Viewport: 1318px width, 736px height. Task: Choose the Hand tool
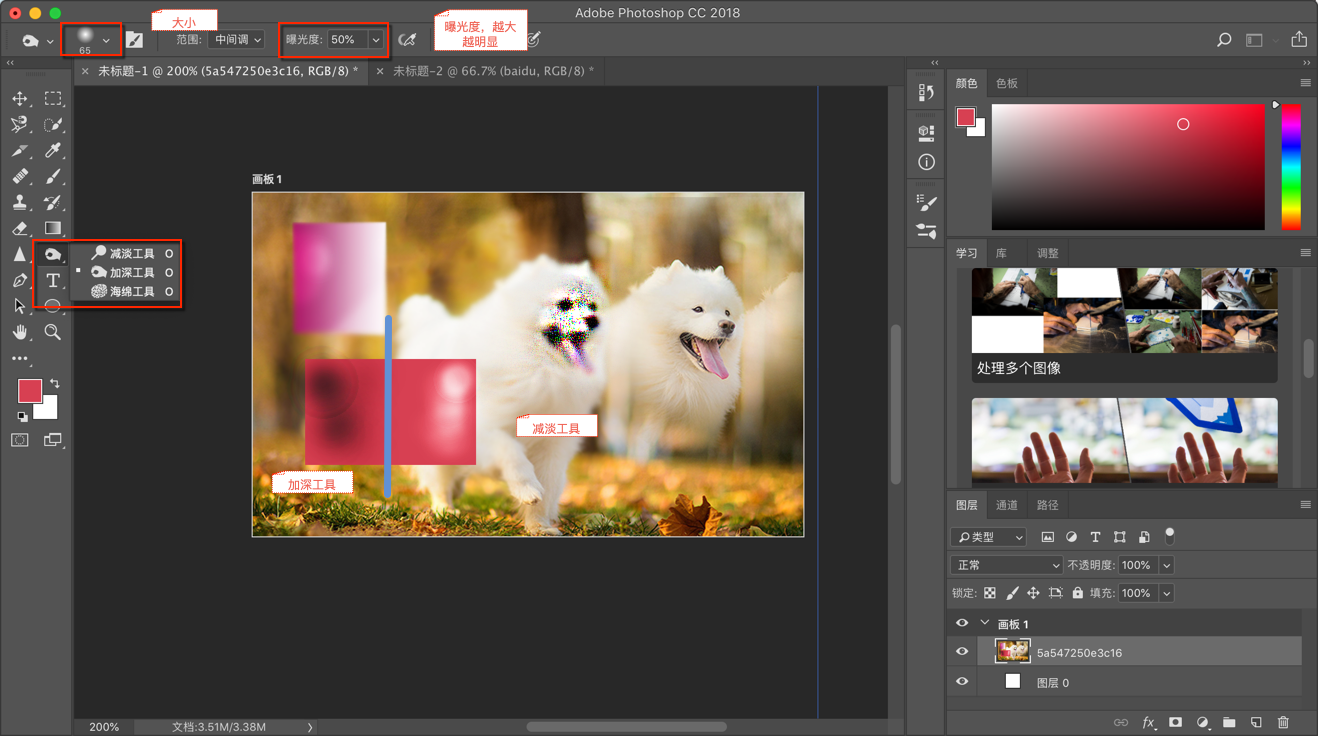point(20,332)
